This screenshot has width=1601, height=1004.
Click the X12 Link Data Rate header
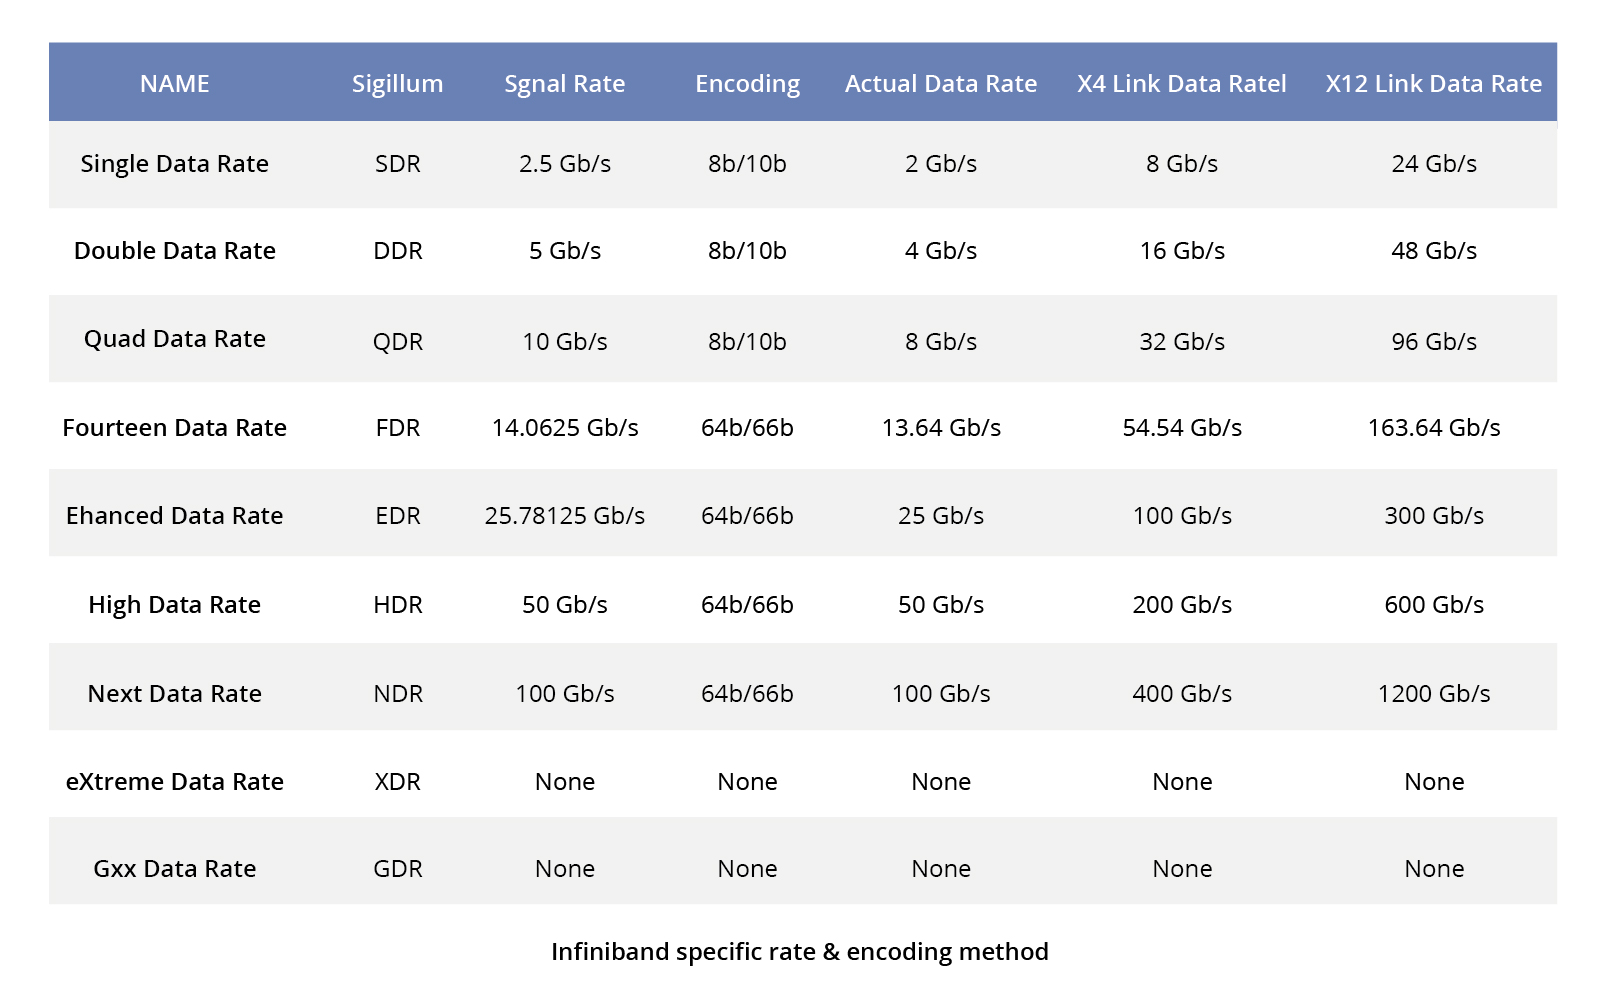[1433, 84]
